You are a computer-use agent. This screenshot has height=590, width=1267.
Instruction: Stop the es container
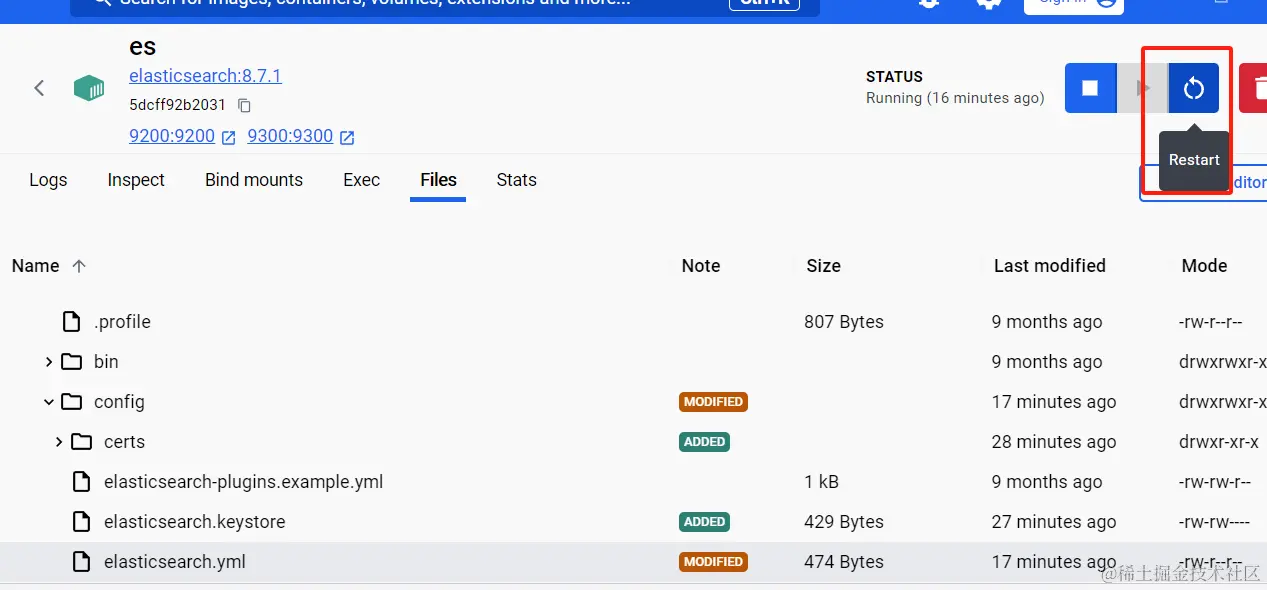[x=1090, y=88]
